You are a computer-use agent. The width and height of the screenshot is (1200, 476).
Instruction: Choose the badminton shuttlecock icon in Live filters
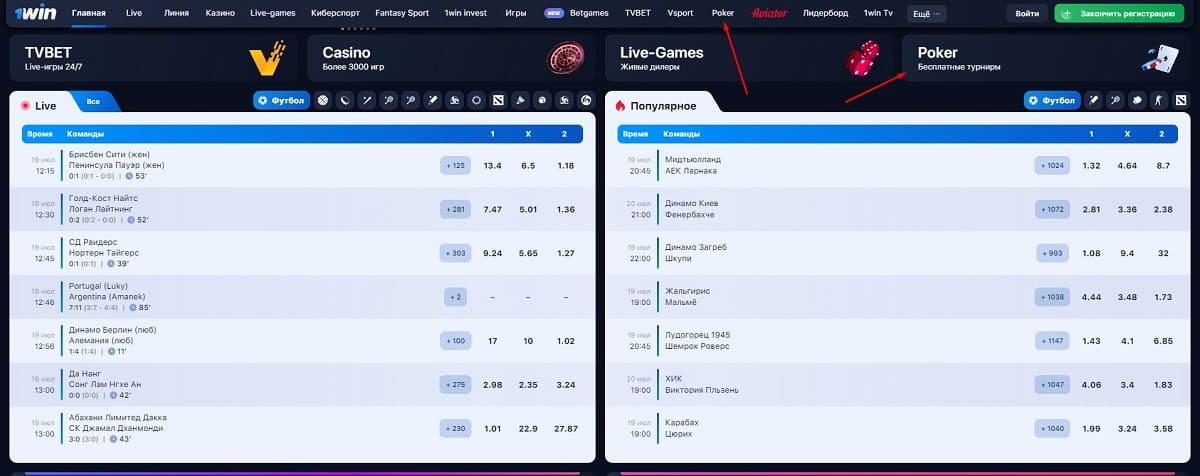click(520, 100)
